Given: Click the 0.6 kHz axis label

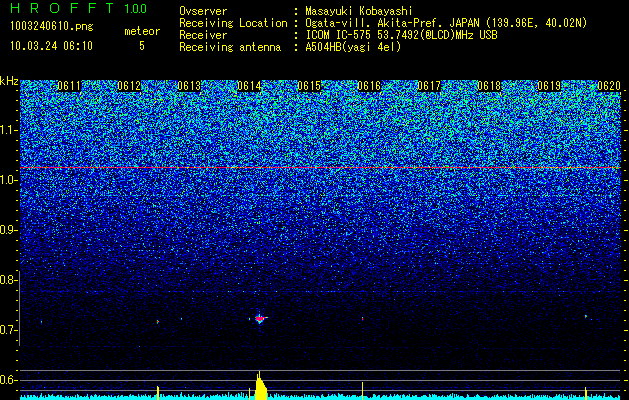Looking at the screenshot, I should click(x=8, y=380).
